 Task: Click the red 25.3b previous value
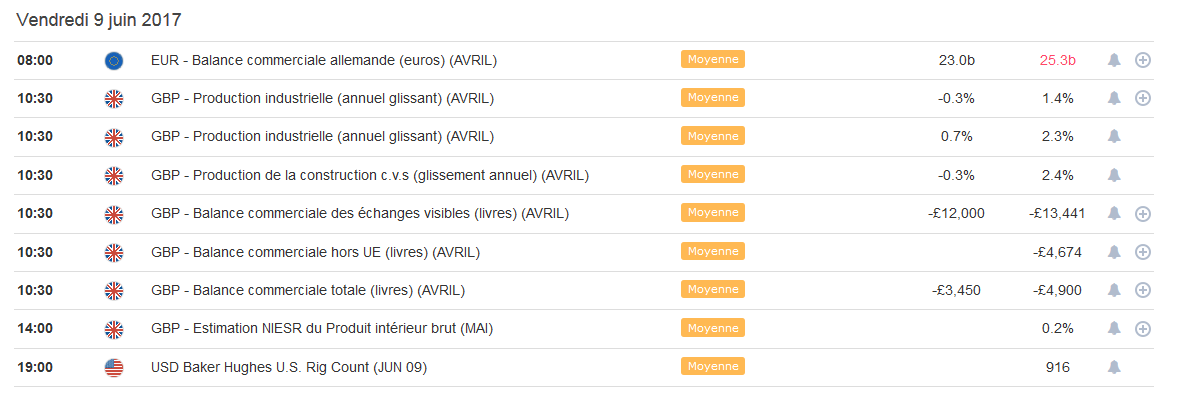1057,60
